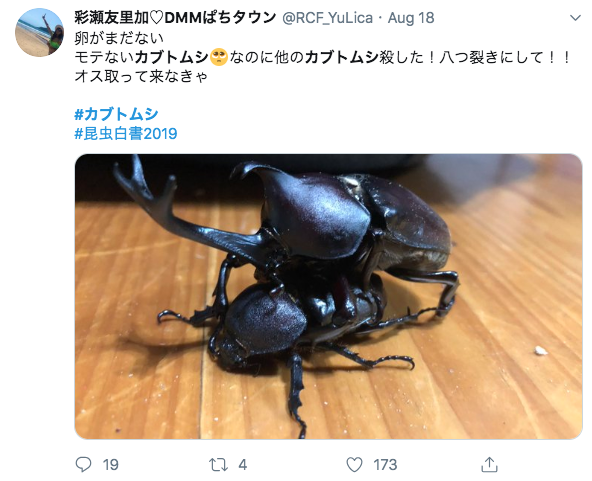This screenshot has height=481, width=592.
Task: Open the share tweet icon
Action: pos(489,464)
